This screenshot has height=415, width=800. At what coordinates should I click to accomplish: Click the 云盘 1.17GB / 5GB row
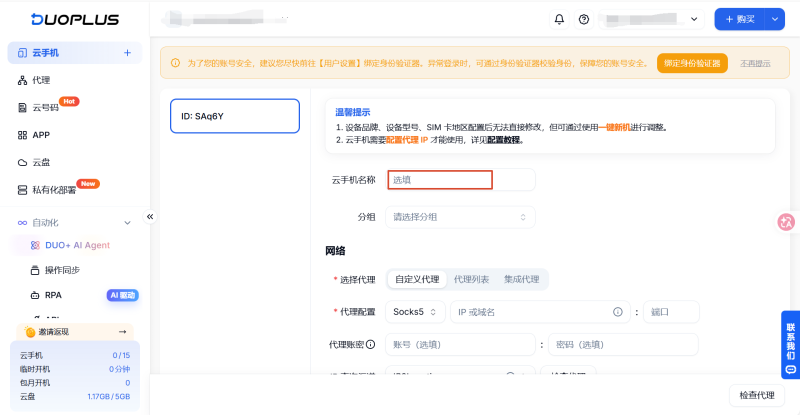(75, 396)
